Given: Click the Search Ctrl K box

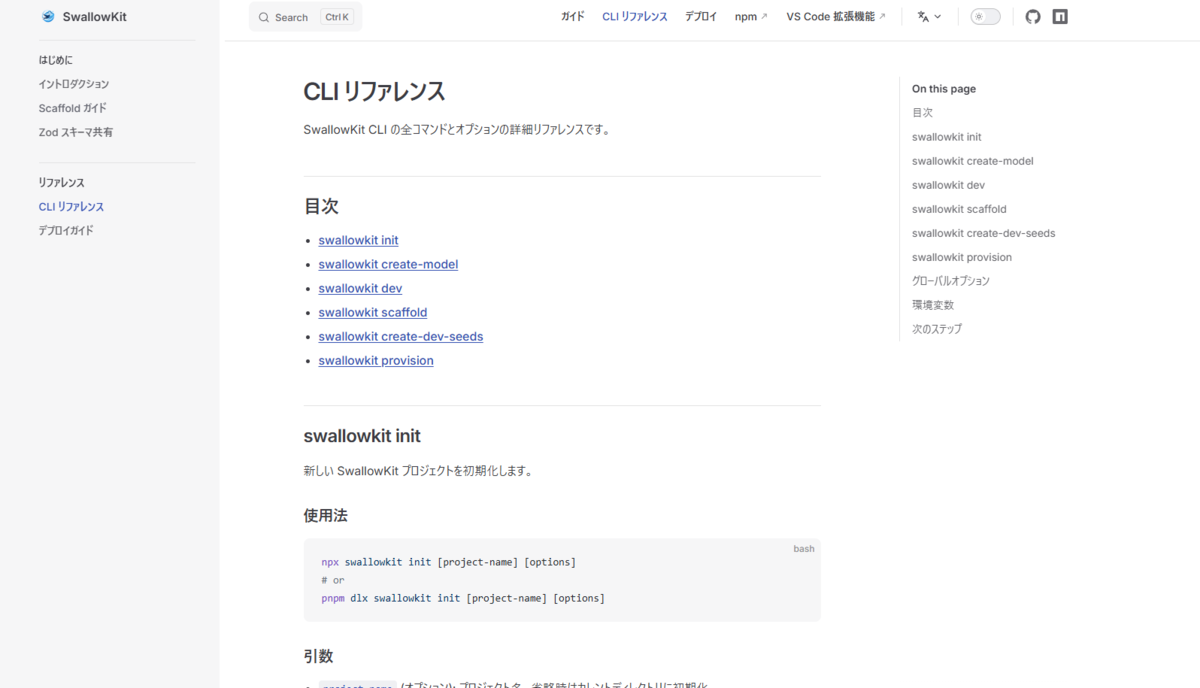Looking at the screenshot, I should click(x=305, y=17).
